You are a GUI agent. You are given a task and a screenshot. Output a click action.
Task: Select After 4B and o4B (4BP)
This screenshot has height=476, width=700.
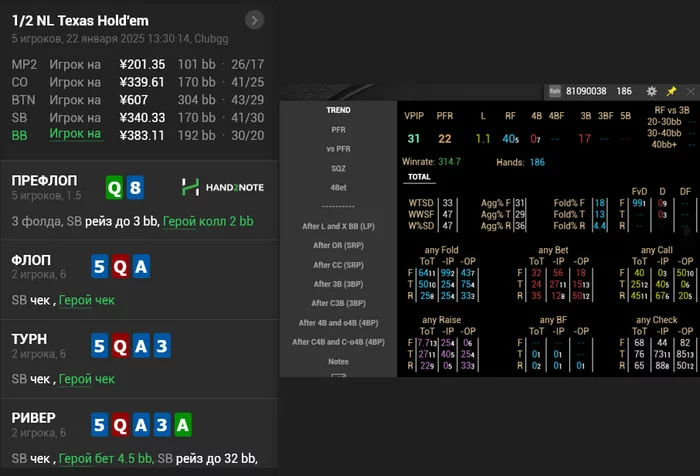tap(338, 323)
